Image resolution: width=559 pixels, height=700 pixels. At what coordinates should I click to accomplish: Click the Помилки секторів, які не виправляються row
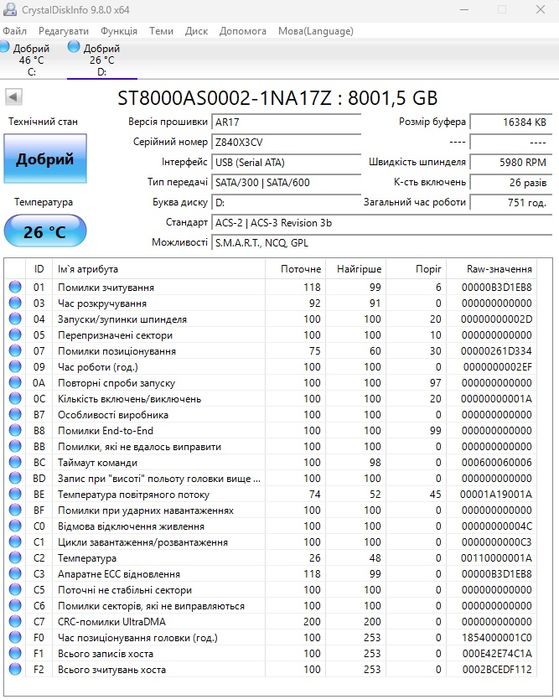coord(272,605)
